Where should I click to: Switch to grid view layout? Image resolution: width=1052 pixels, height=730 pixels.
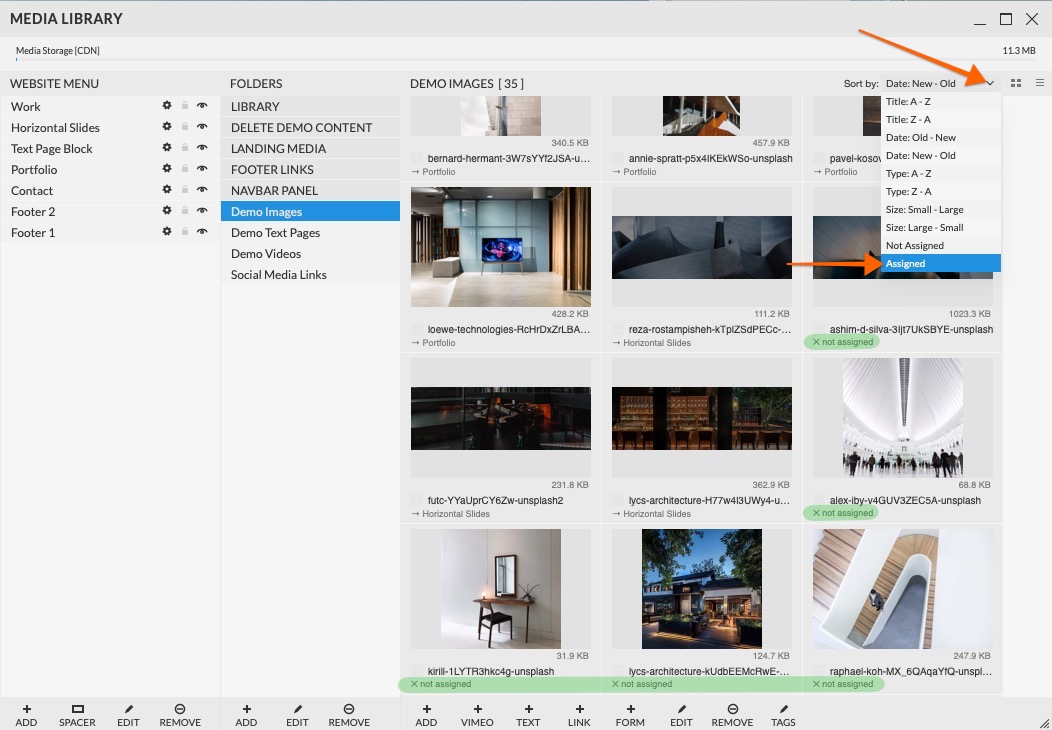[1016, 83]
